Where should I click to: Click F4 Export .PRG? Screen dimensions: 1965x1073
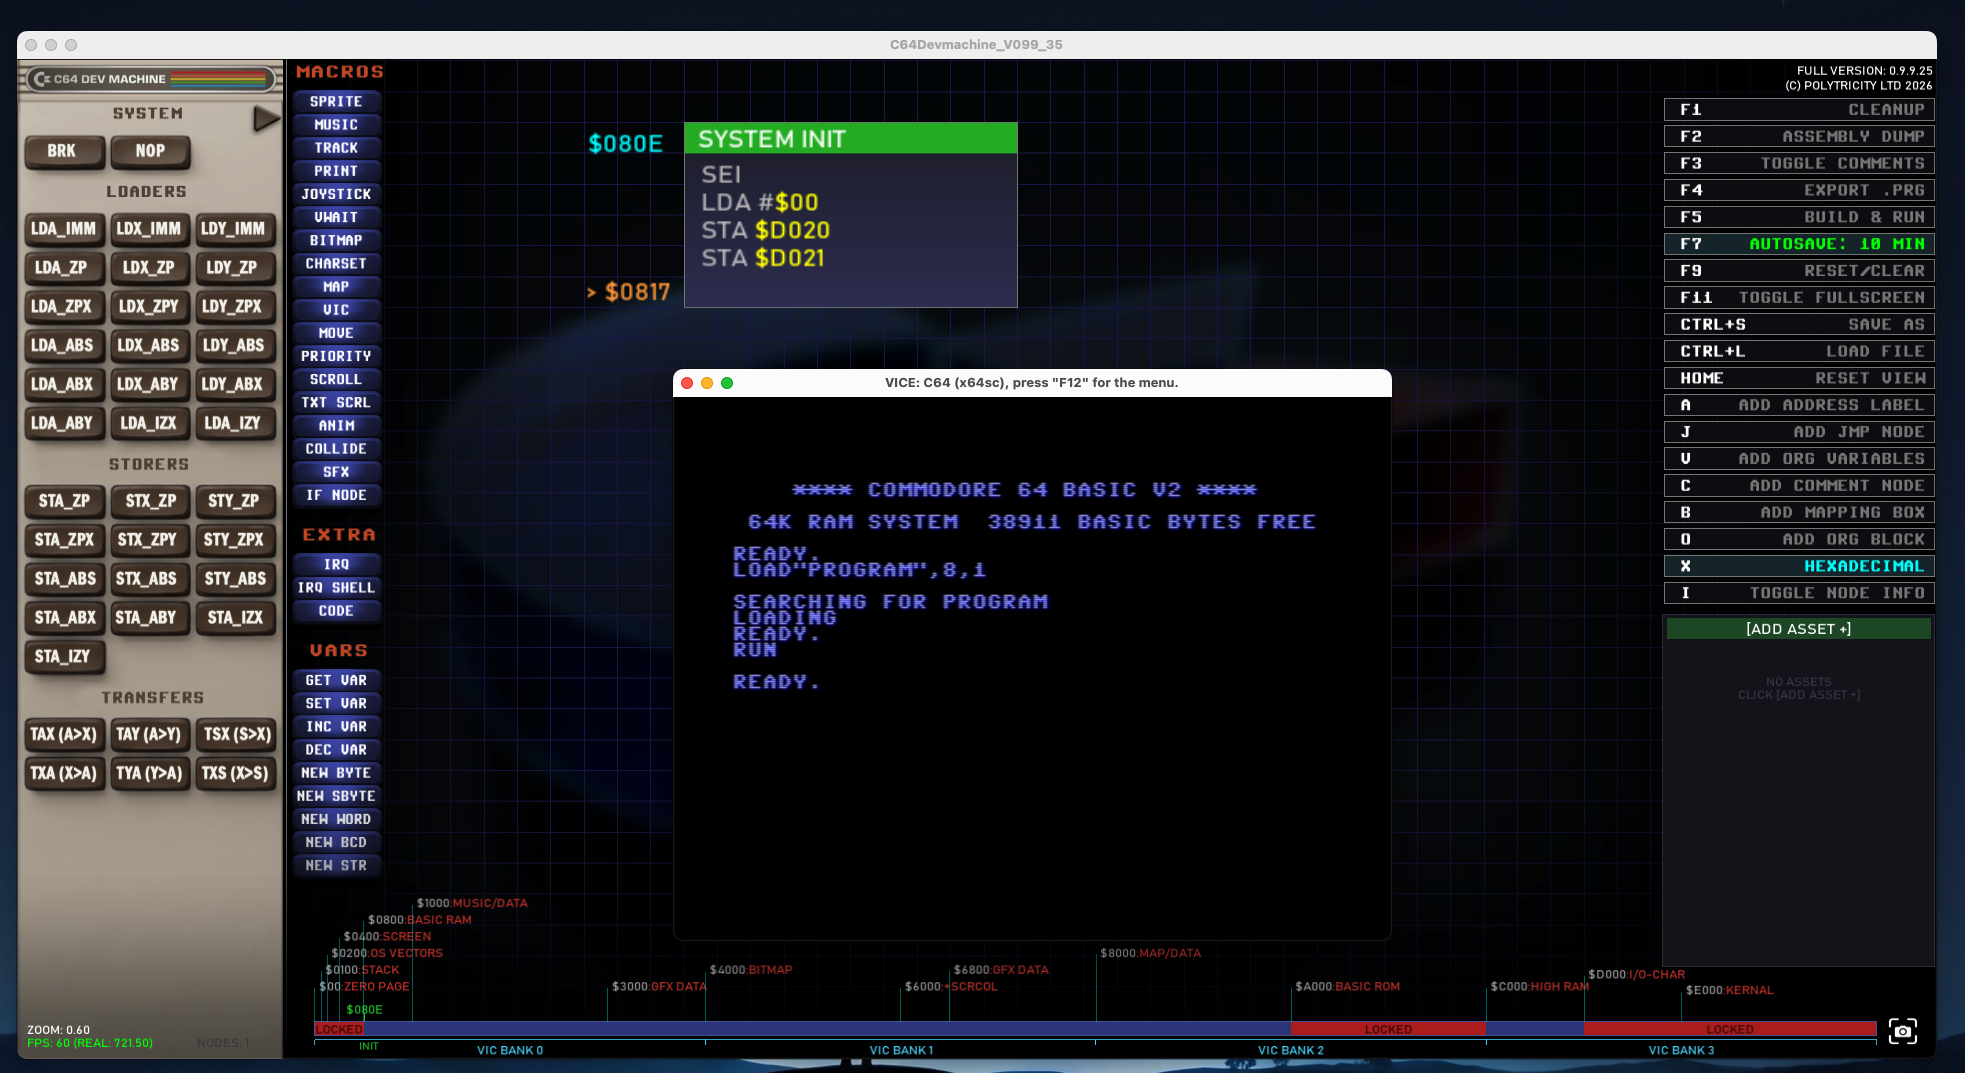[1799, 190]
